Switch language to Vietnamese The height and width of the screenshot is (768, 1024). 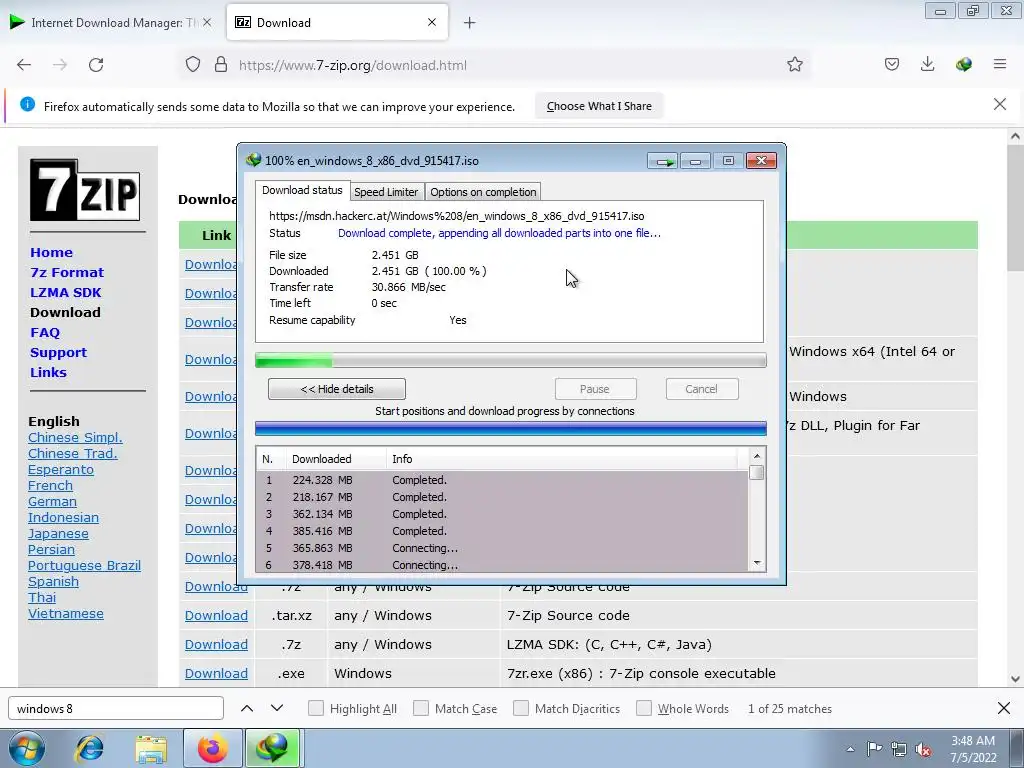click(66, 613)
